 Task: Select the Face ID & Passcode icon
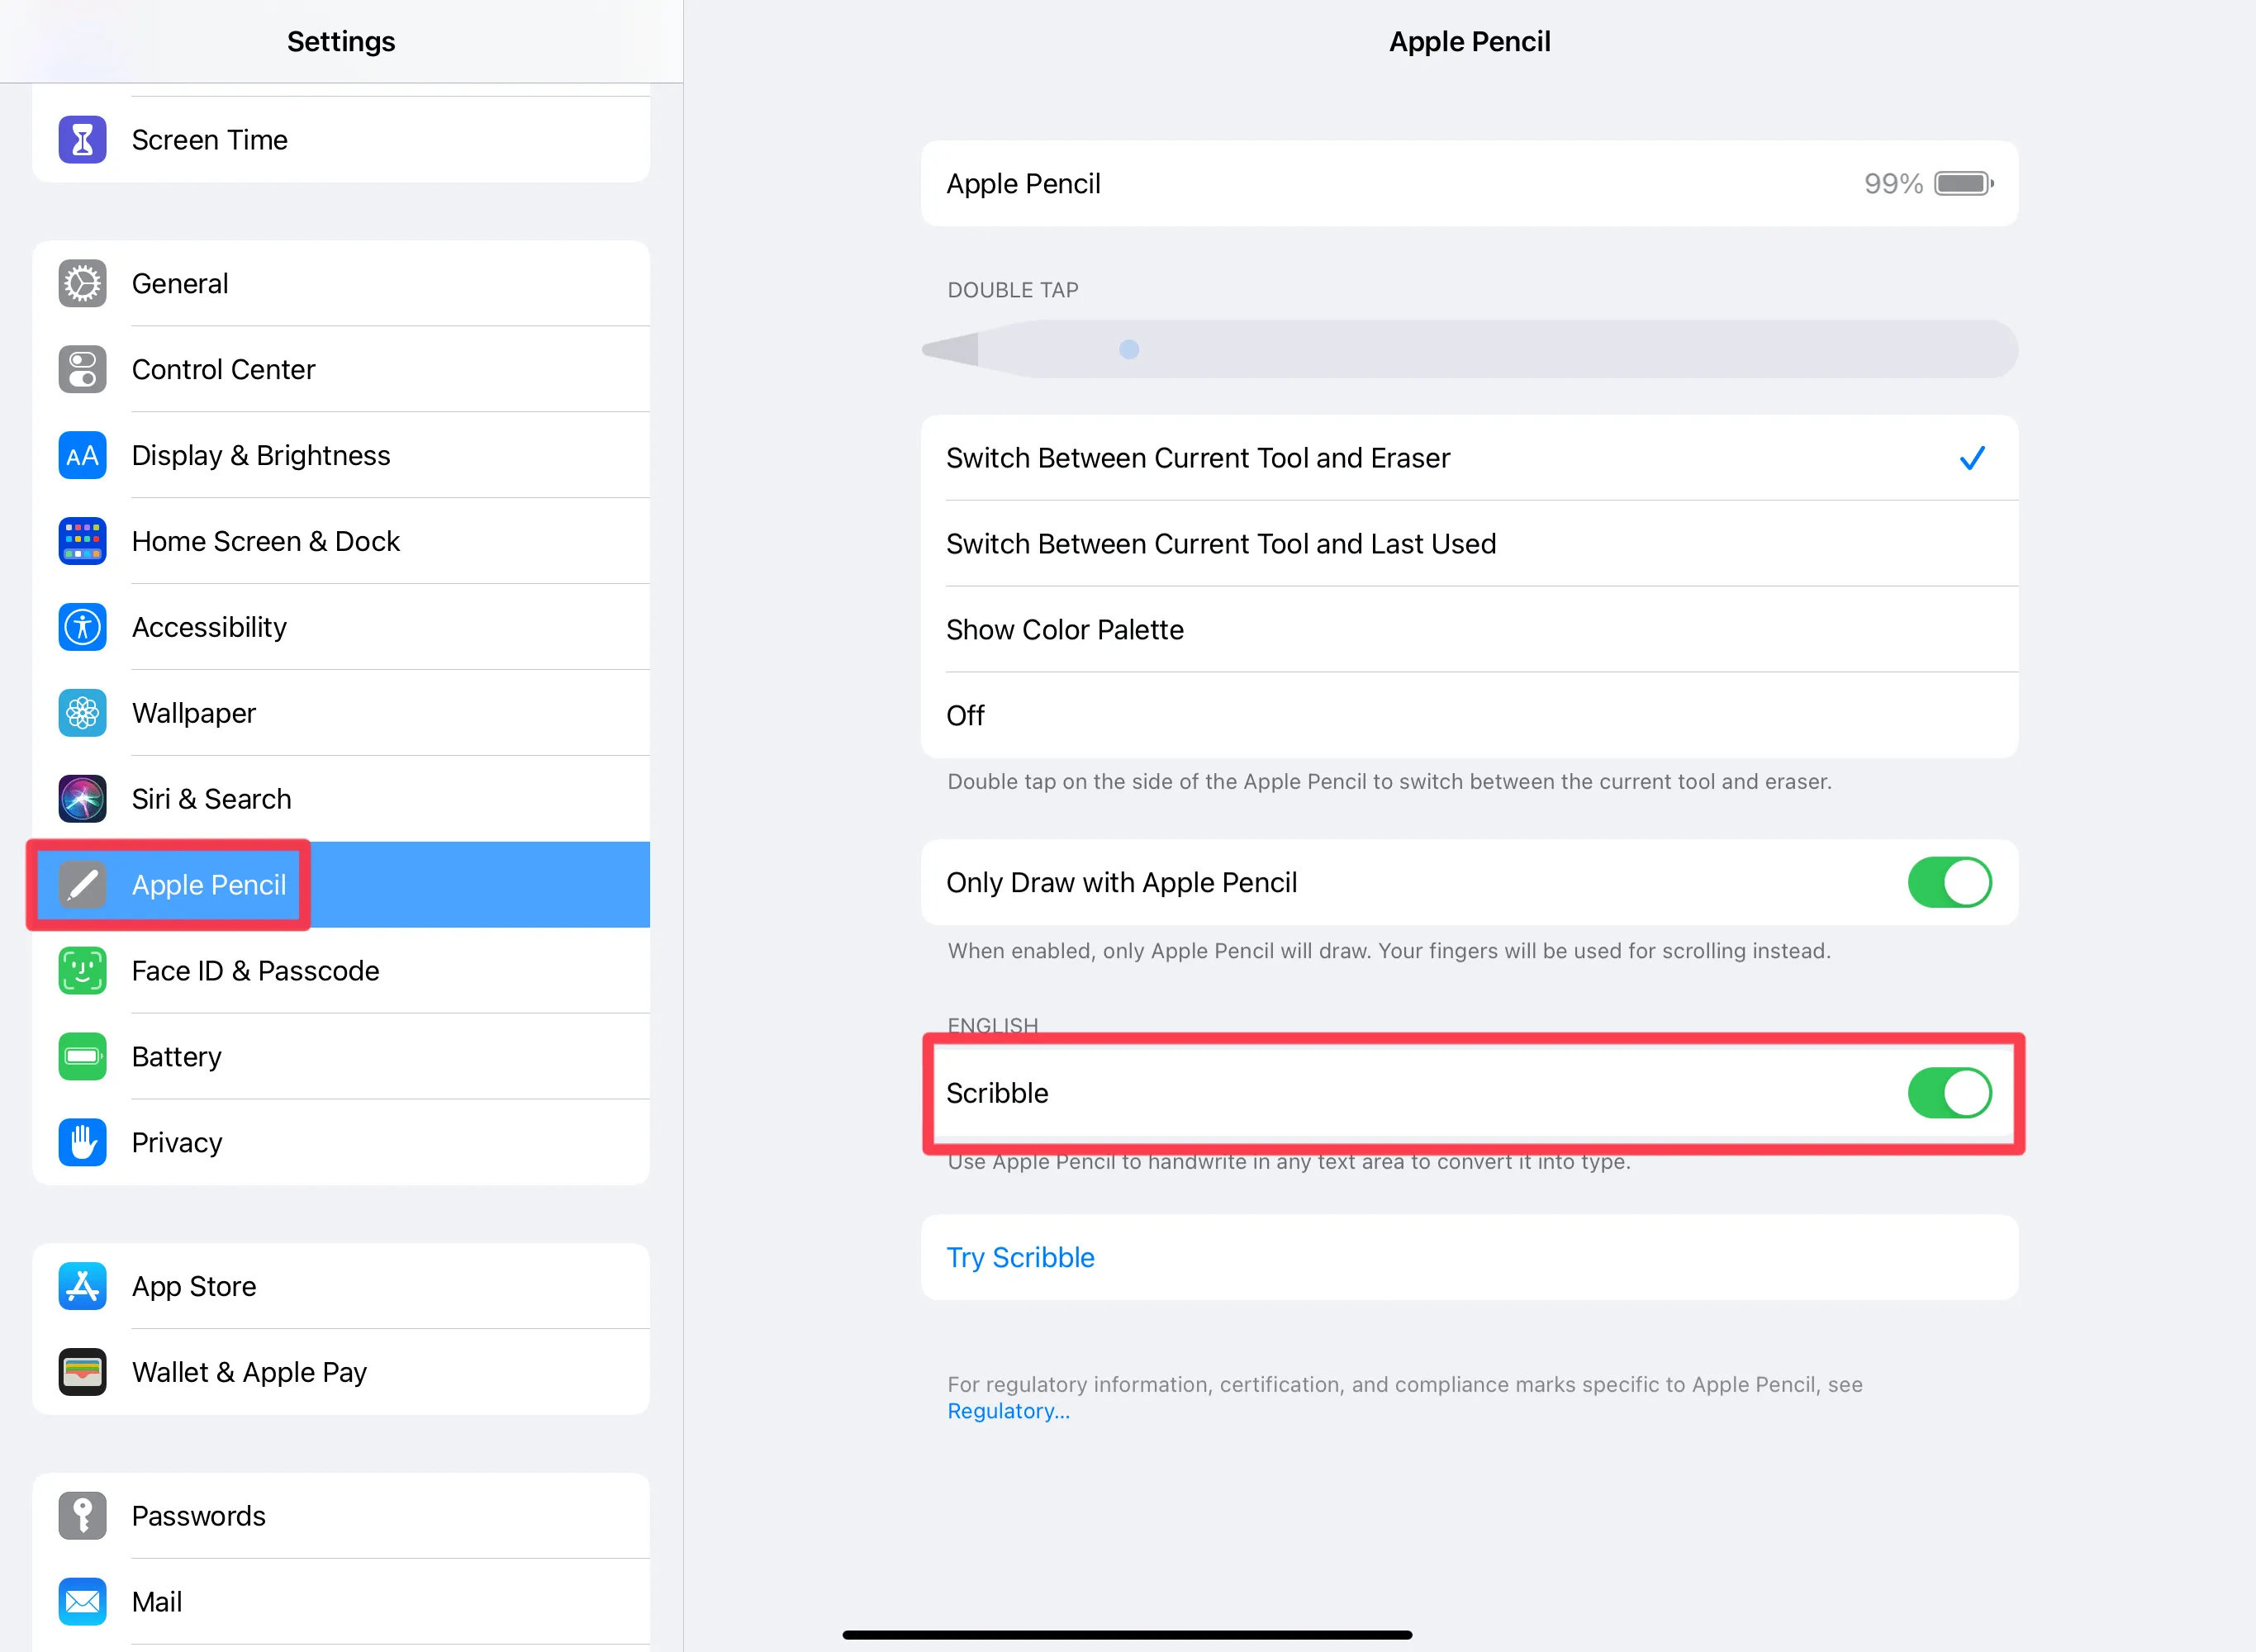click(82, 970)
